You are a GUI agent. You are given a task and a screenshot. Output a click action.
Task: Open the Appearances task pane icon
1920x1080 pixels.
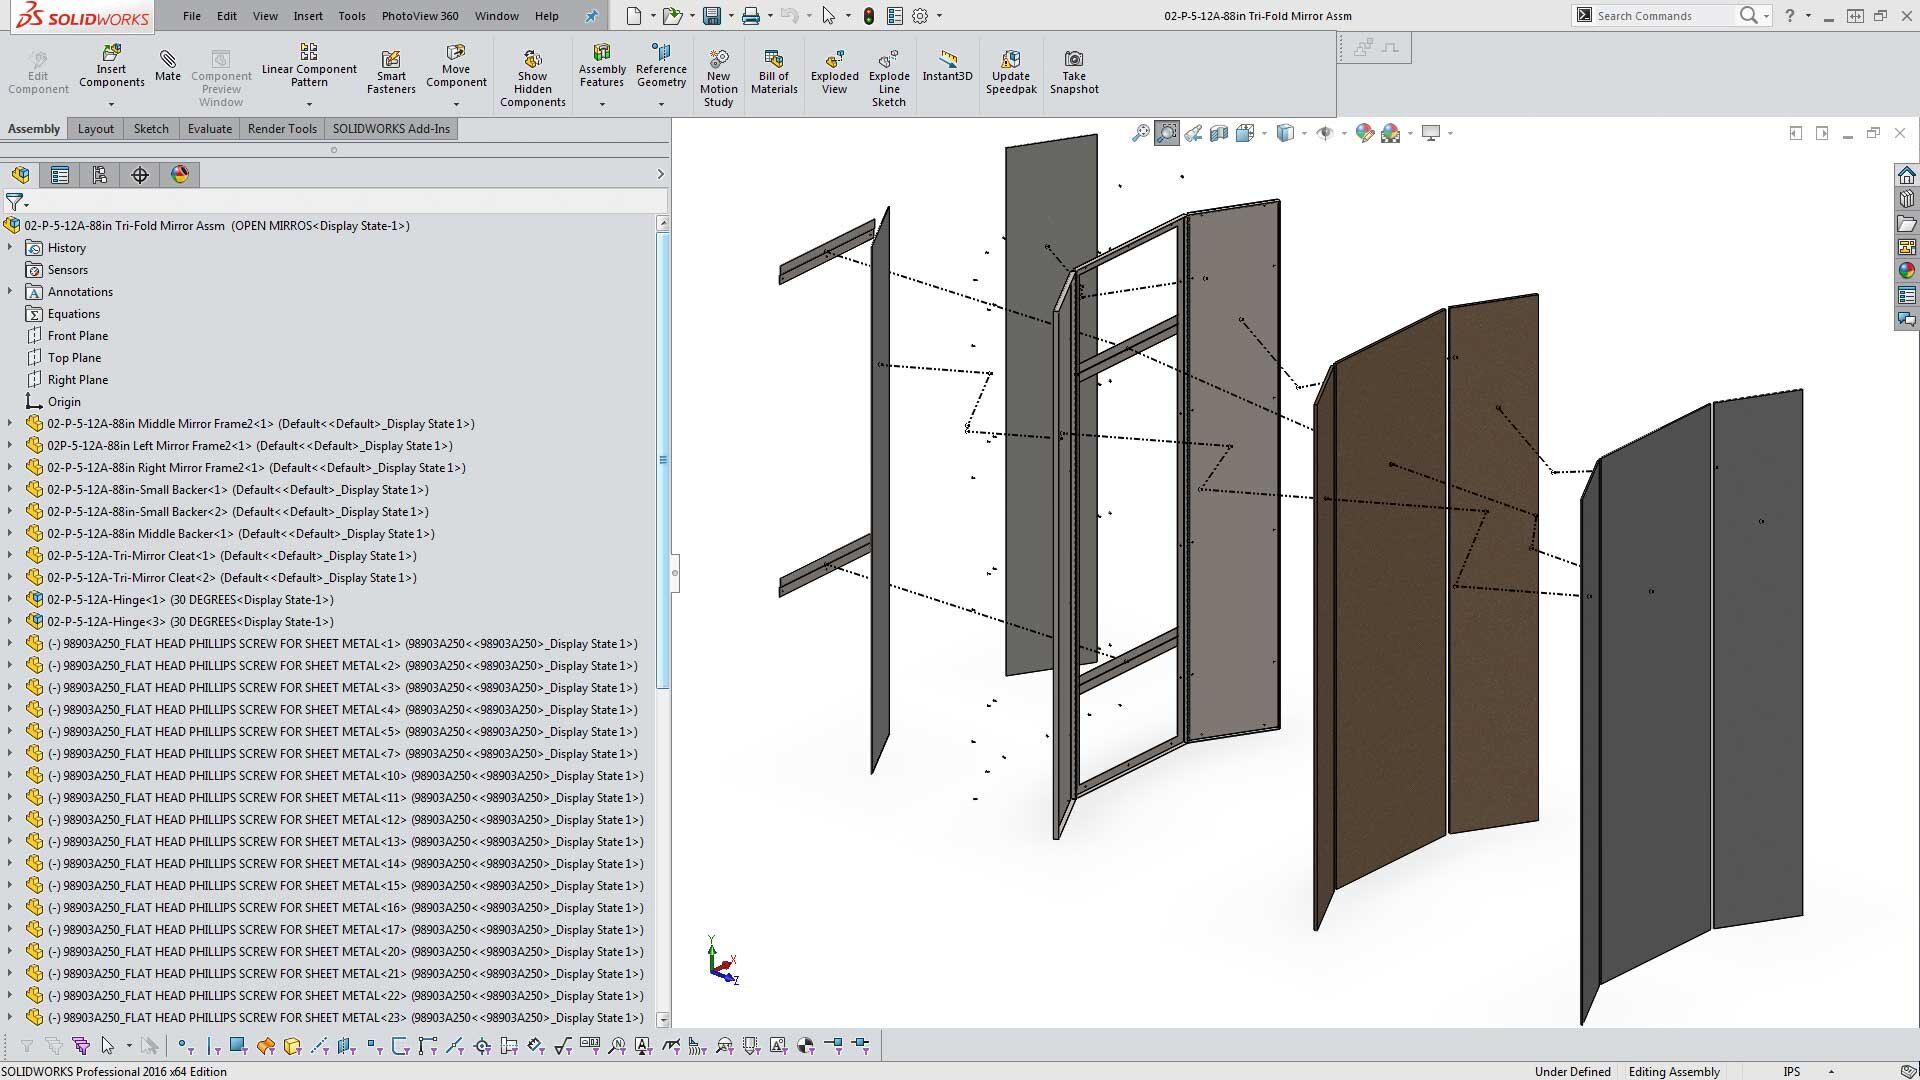pos(1907,271)
